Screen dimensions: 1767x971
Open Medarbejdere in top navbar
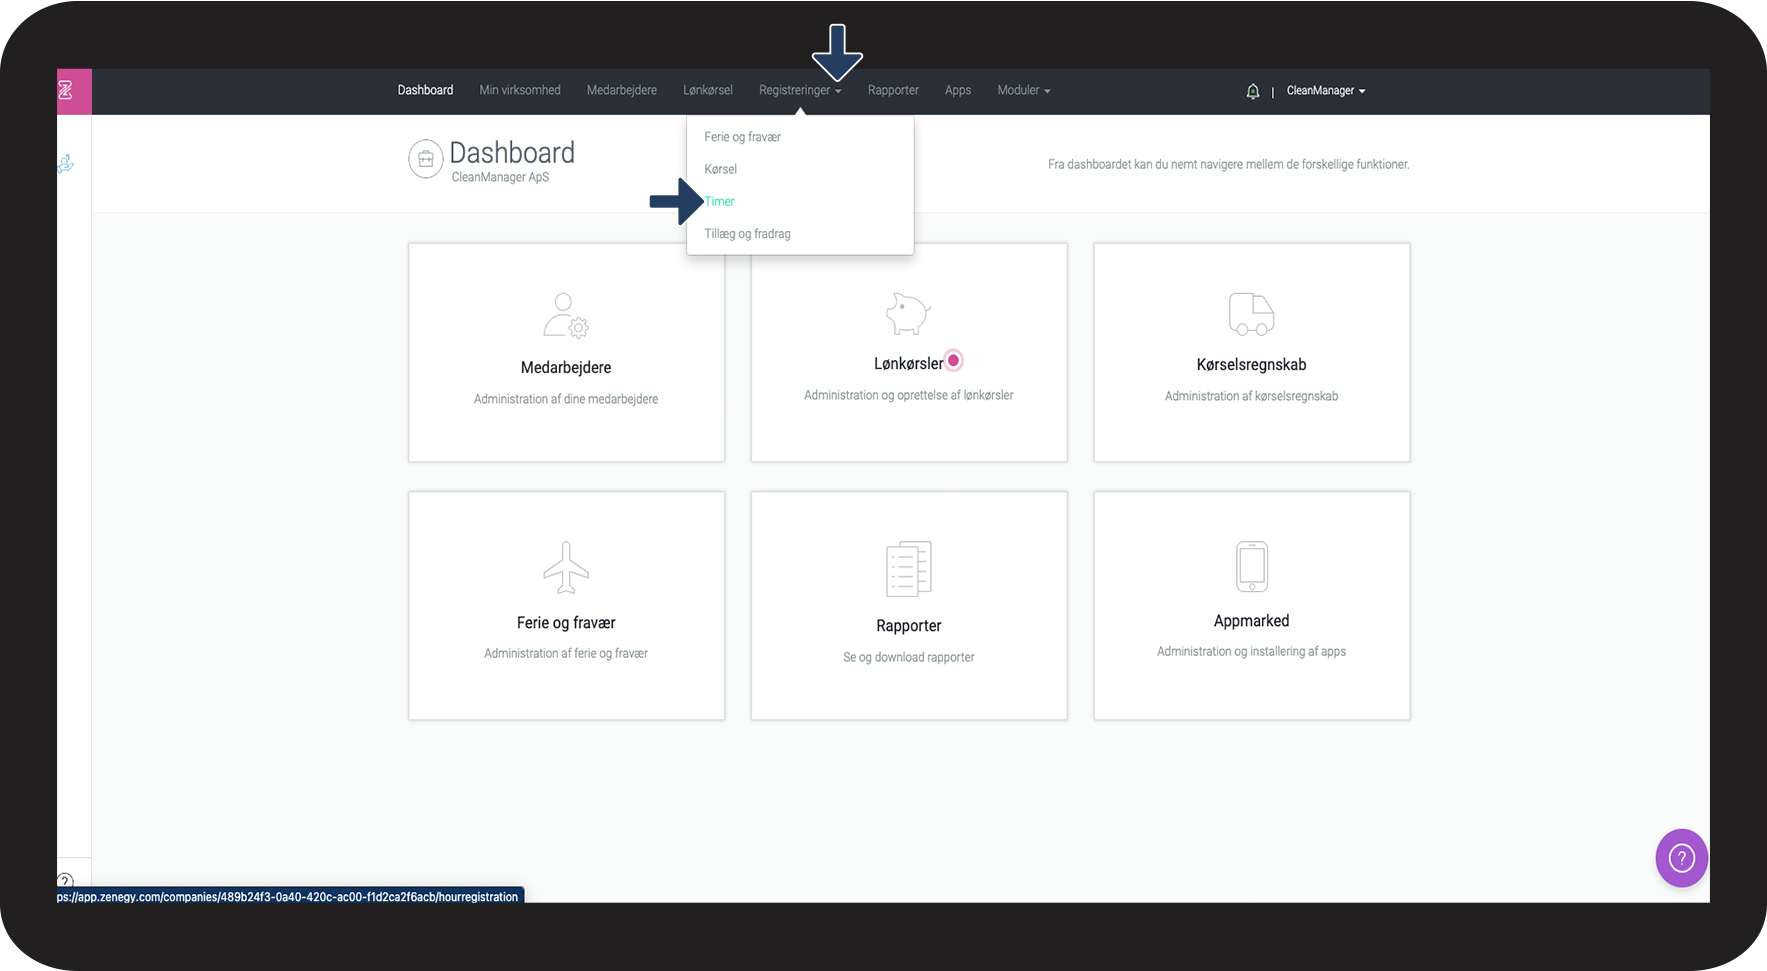(x=622, y=91)
